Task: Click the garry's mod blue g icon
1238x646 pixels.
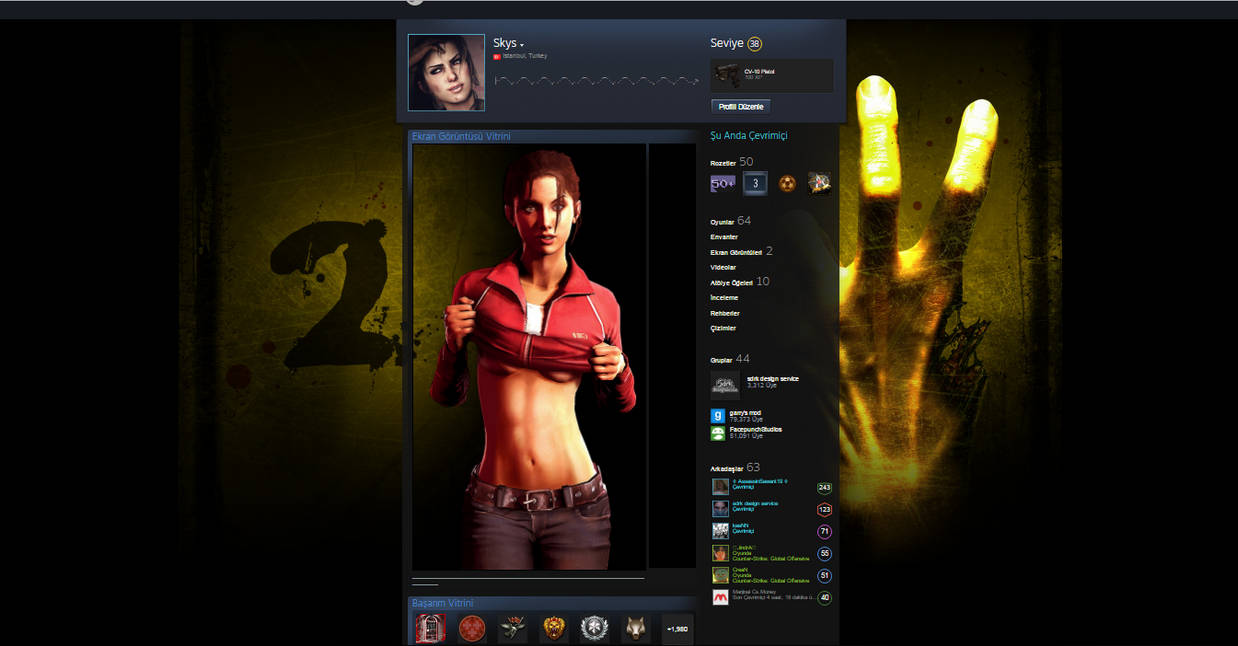Action: pyautogui.click(x=717, y=415)
